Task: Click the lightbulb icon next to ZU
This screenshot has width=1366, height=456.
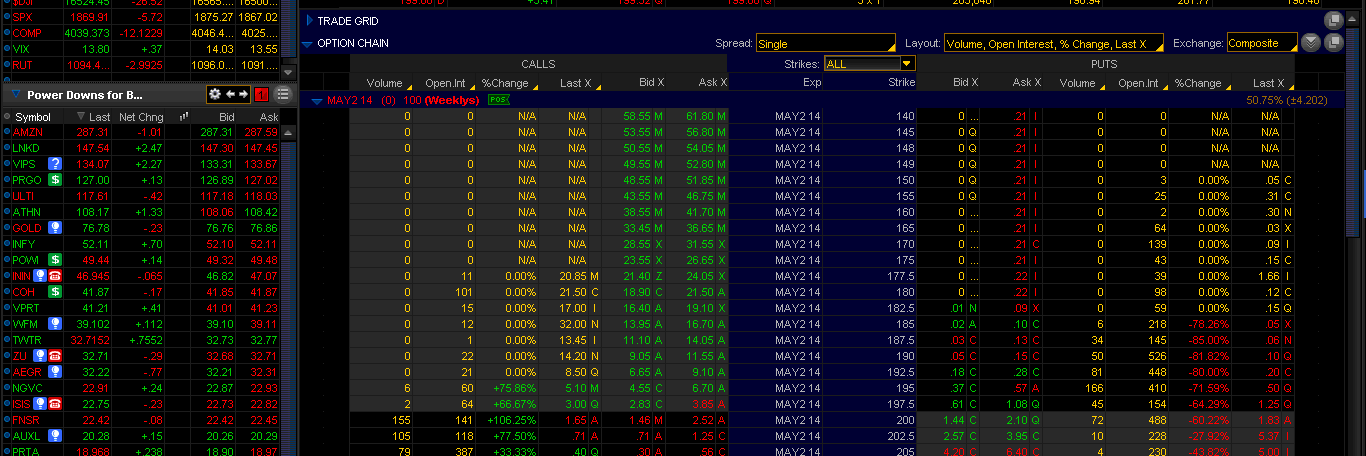Action: pyautogui.click(x=40, y=356)
